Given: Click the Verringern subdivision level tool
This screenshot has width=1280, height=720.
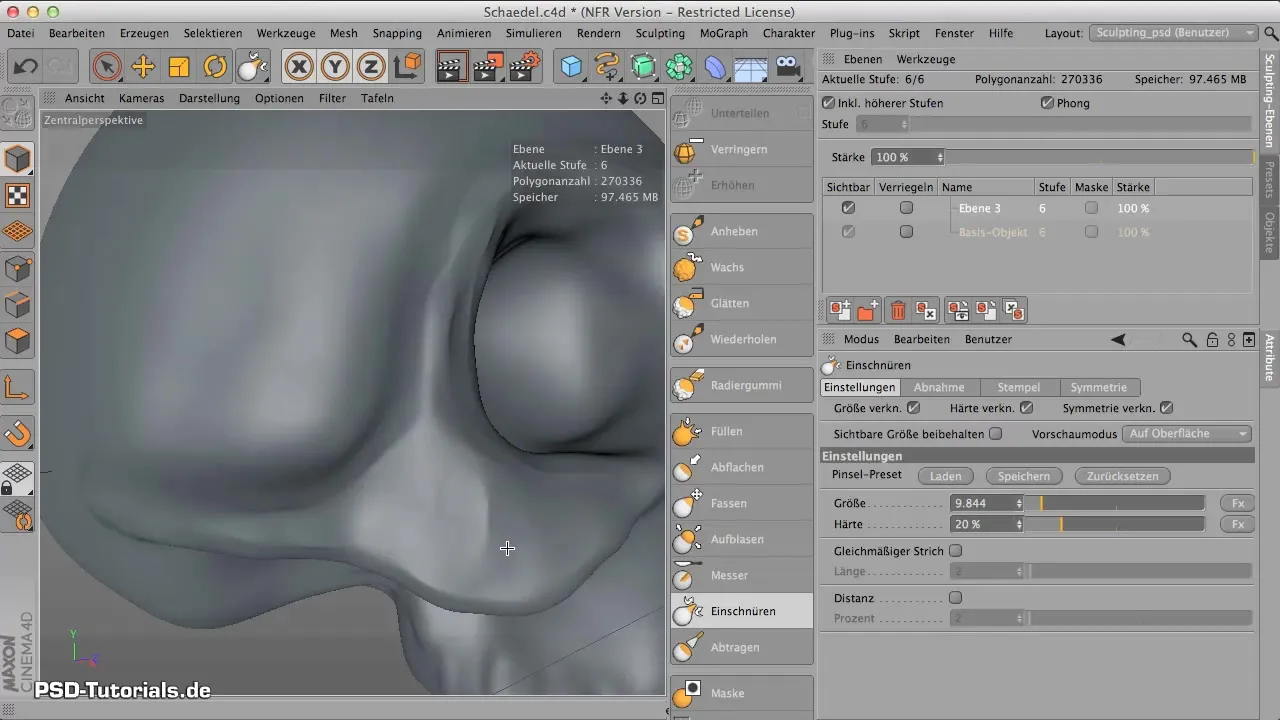Looking at the screenshot, I should pyautogui.click(x=741, y=149).
